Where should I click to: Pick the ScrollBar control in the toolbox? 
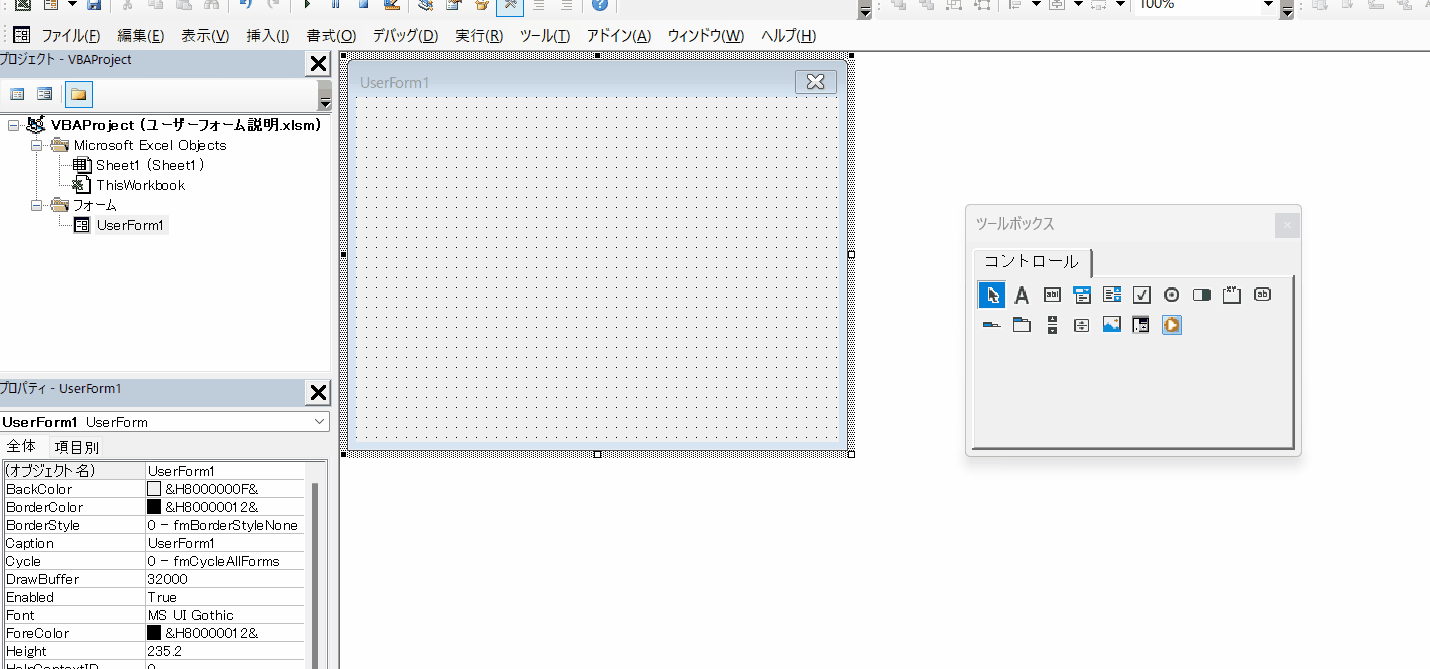[x=1052, y=325]
